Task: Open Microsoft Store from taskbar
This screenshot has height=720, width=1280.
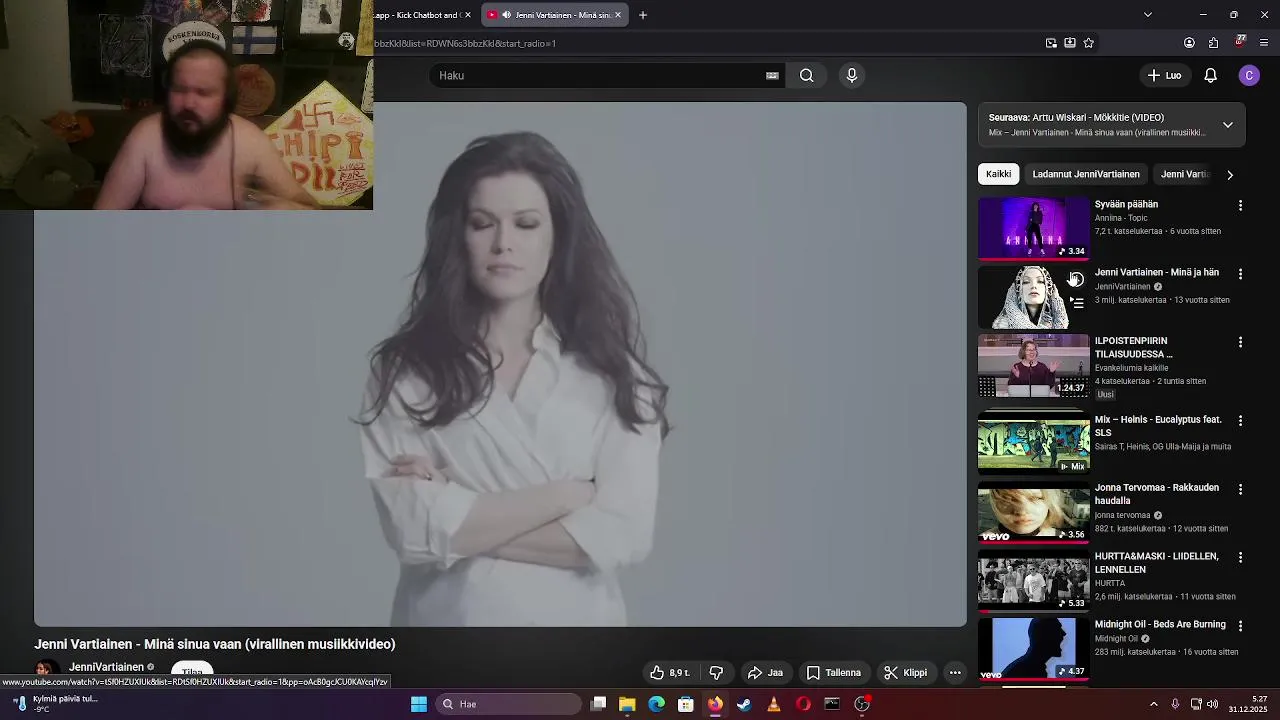Action: (686, 704)
